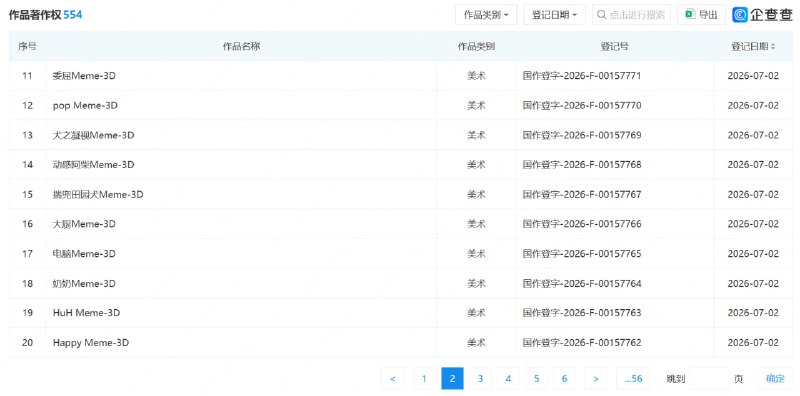Click the 作品类别 column header

[476, 46]
